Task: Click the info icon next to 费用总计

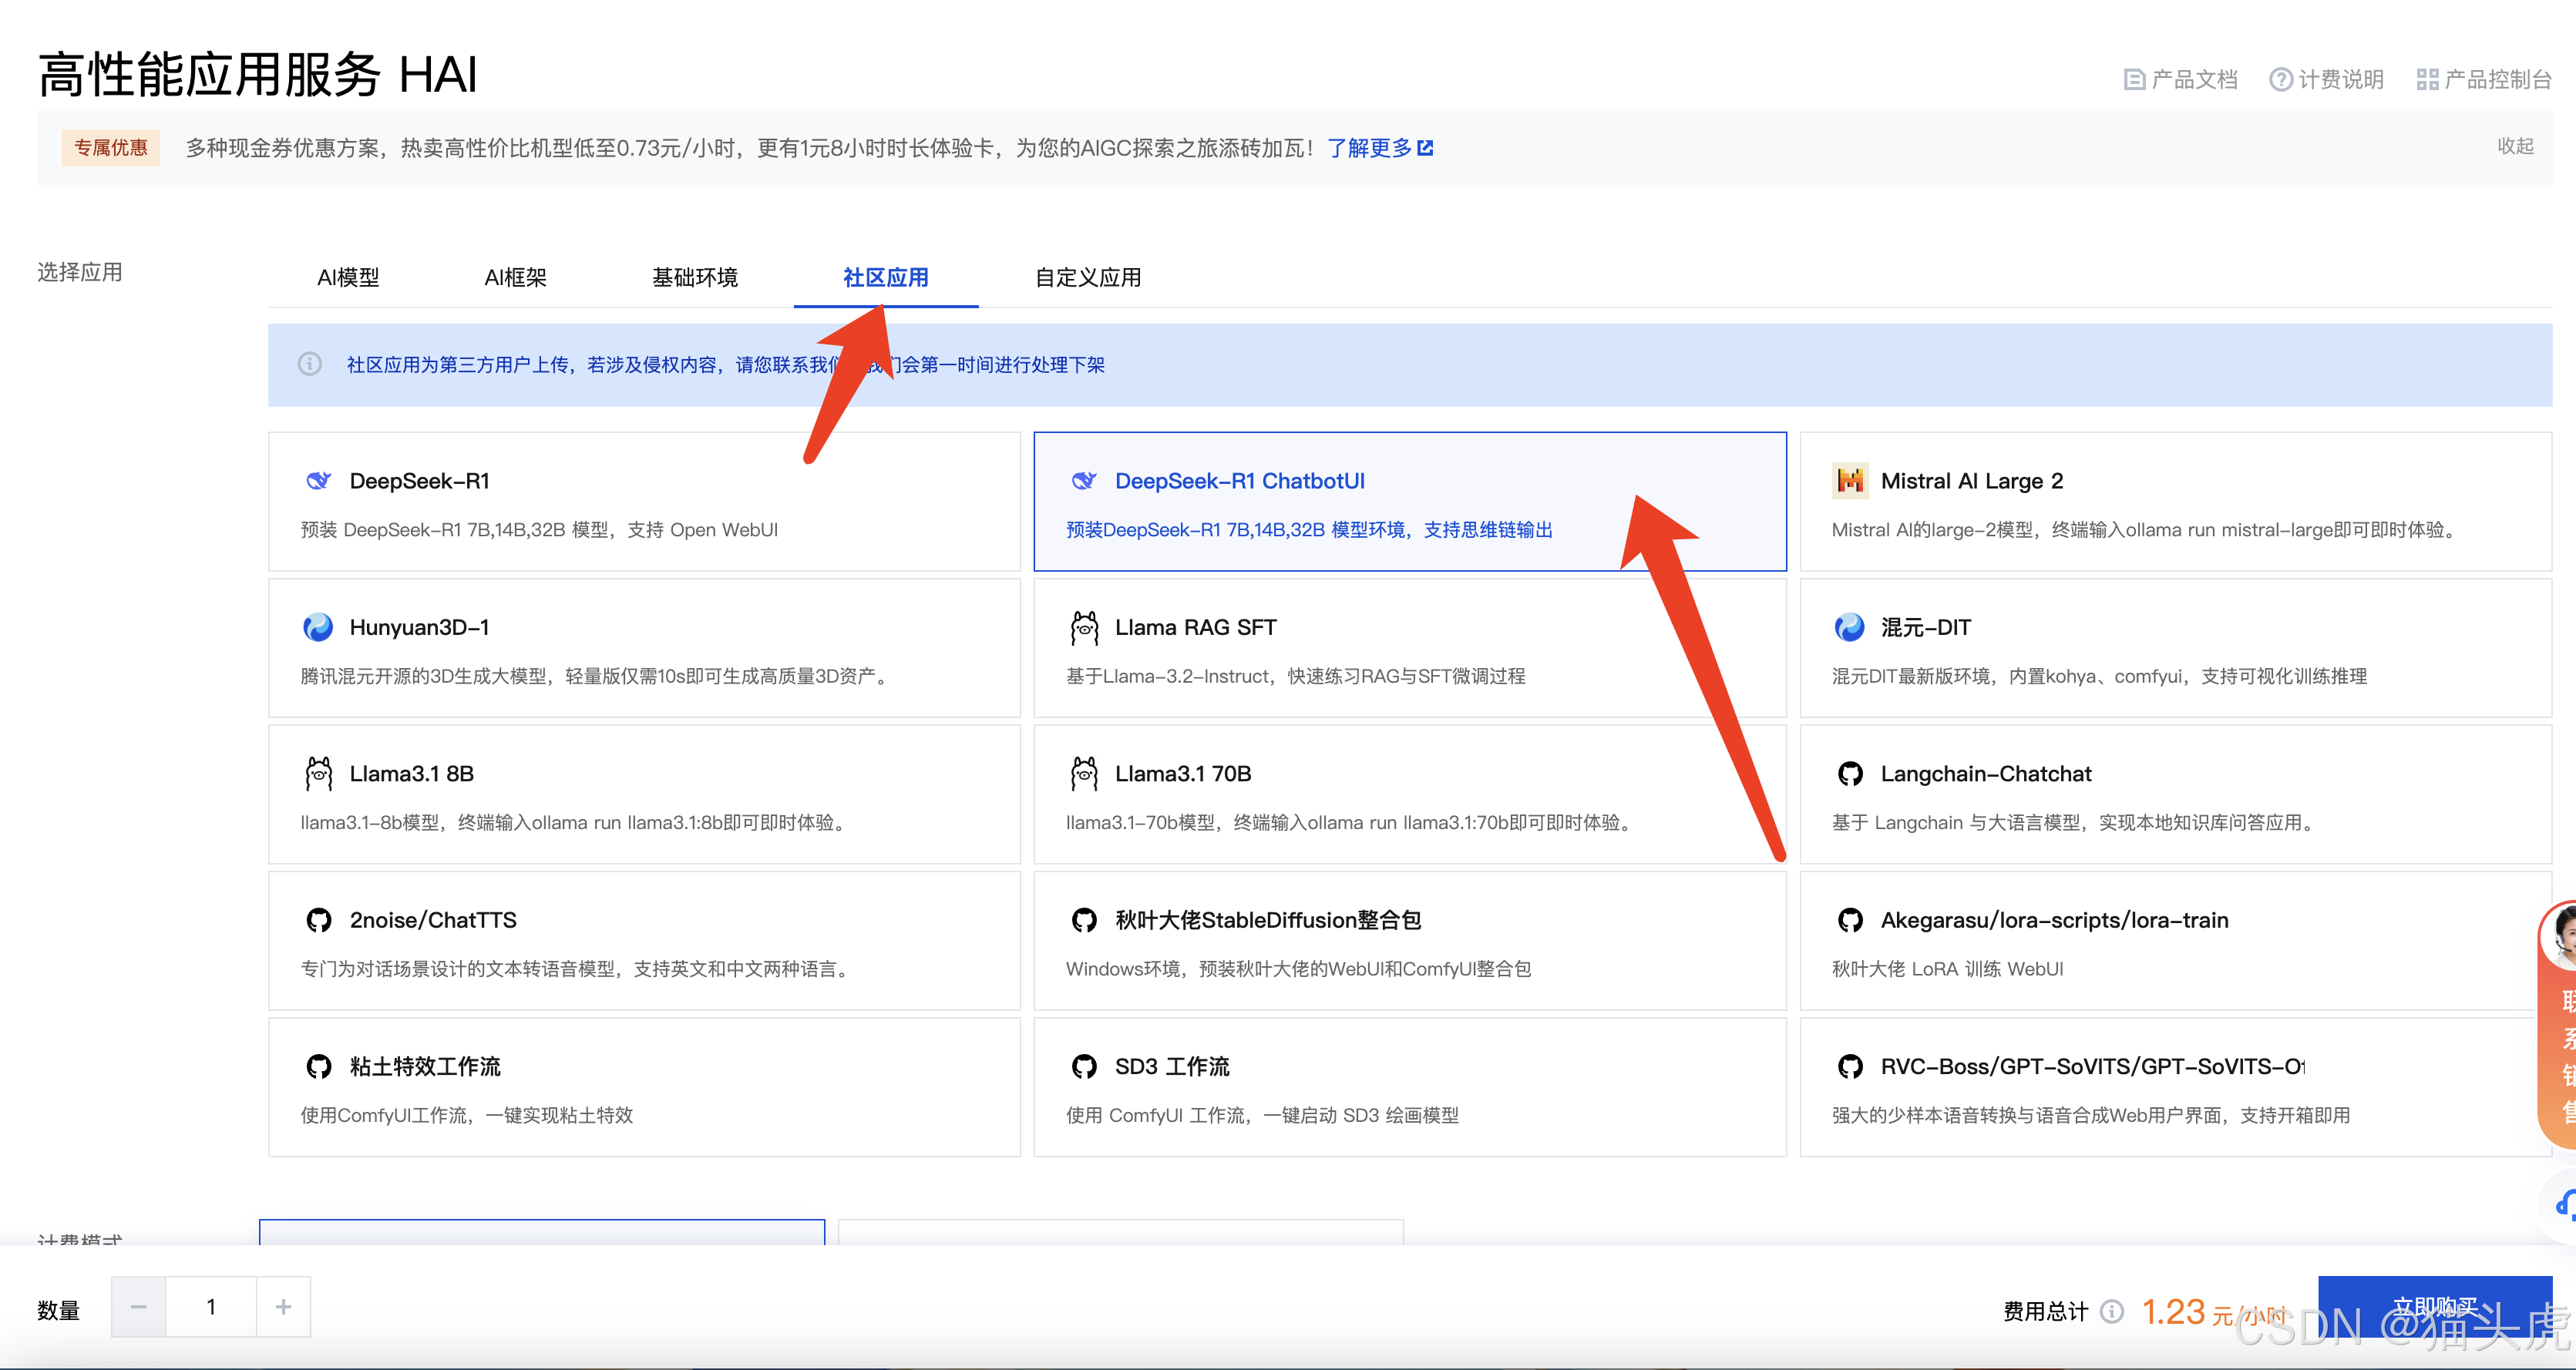Action: pos(2112,1311)
